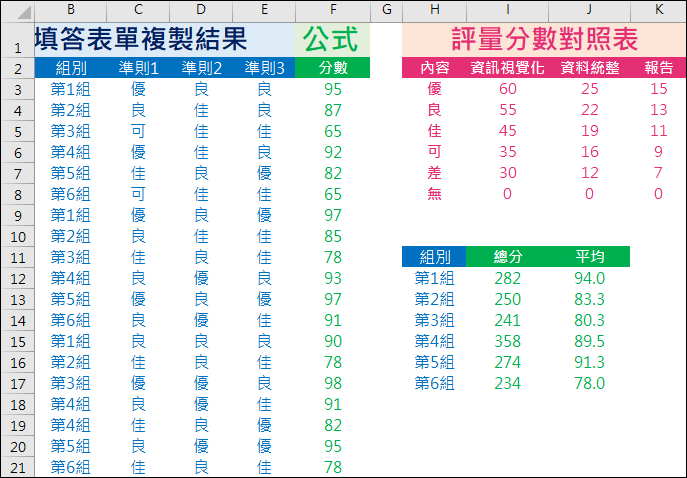The height and width of the screenshot is (478, 687).
Task: Click the 無 grade label cell
Action: [x=435, y=194]
